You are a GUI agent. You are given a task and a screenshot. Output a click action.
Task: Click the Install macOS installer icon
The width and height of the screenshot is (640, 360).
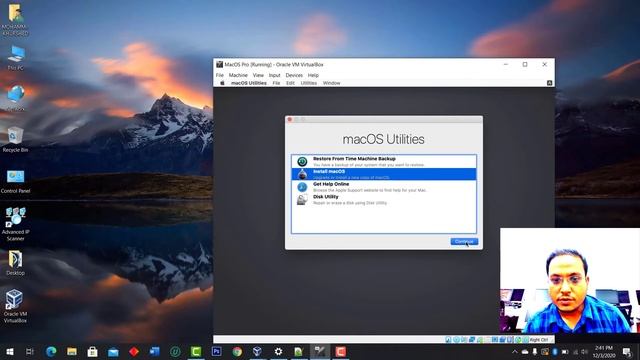tap(302, 174)
